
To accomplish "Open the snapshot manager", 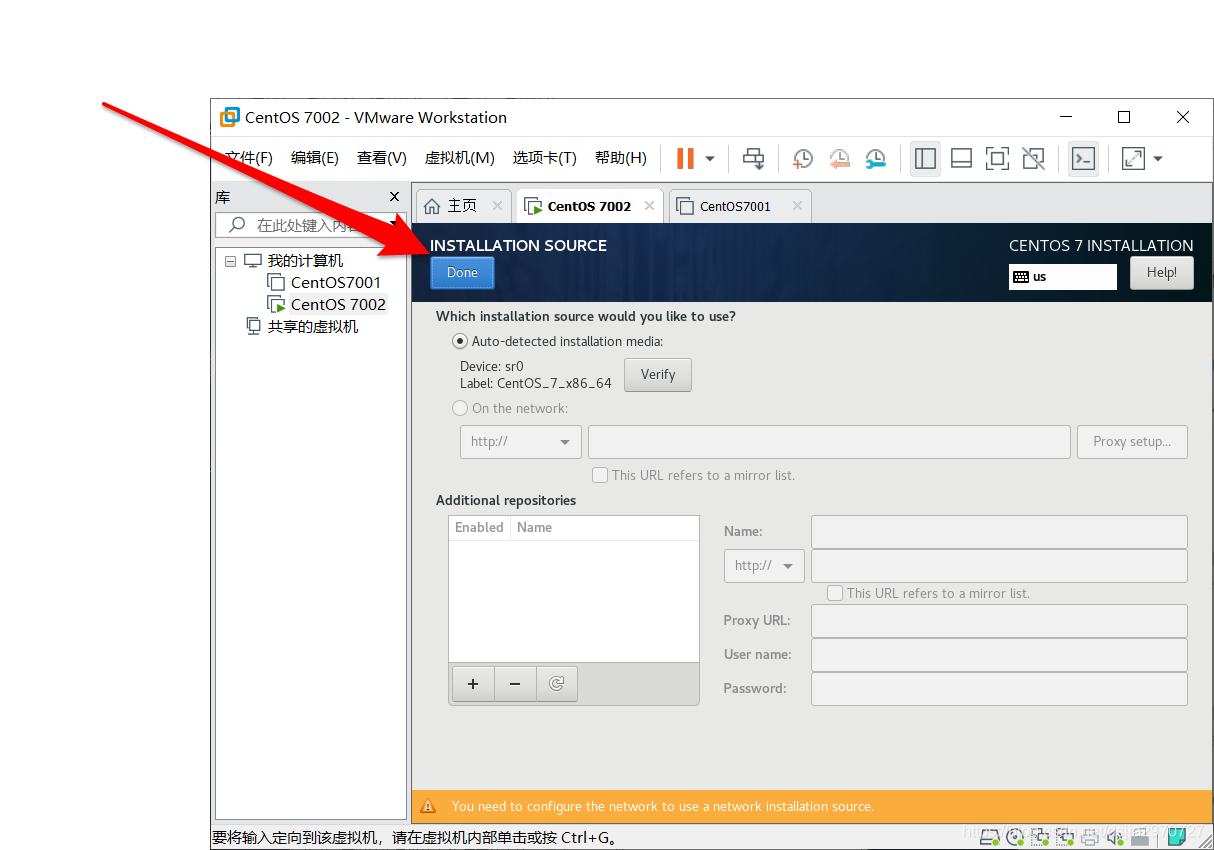I will coord(875,158).
